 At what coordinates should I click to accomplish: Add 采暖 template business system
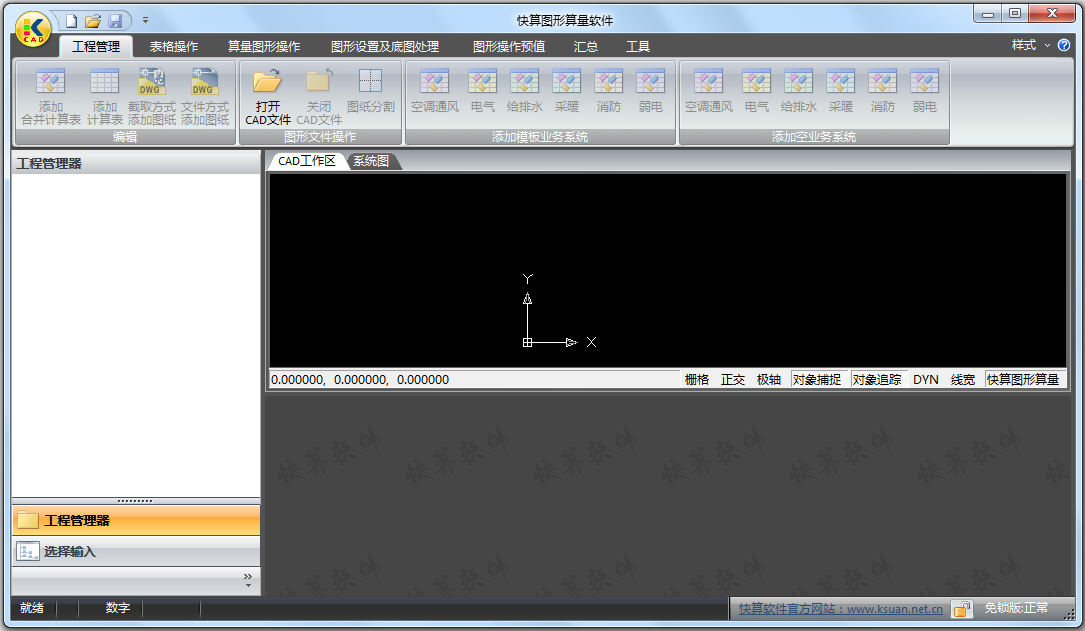(x=566, y=91)
